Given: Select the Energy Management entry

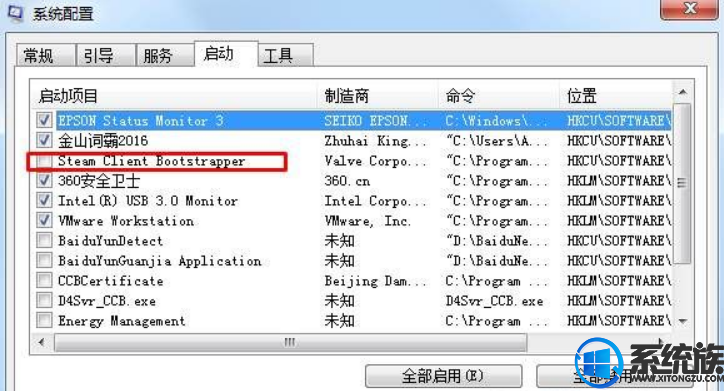Looking at the screenshot, I should [x=122, y=321].
